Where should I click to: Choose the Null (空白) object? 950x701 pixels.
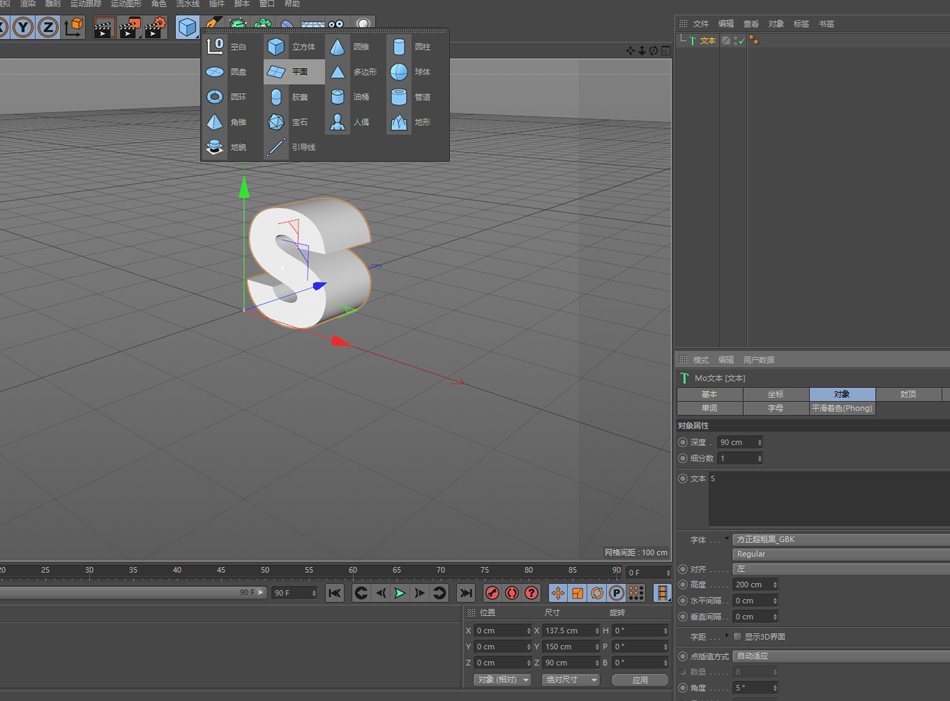pos(227,47)
